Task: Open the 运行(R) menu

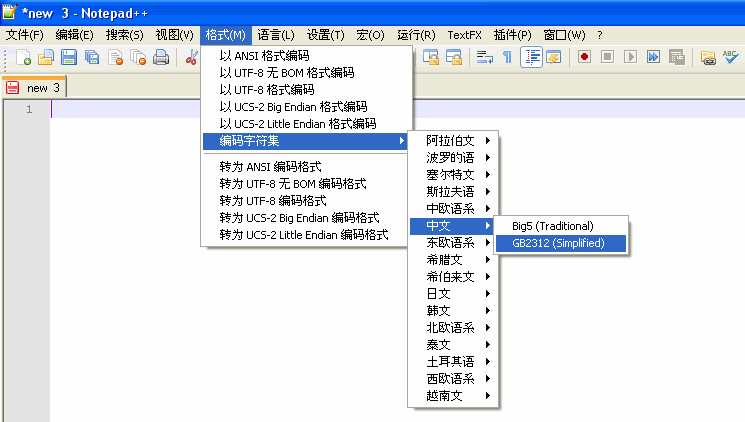Action: coord(416,35)
